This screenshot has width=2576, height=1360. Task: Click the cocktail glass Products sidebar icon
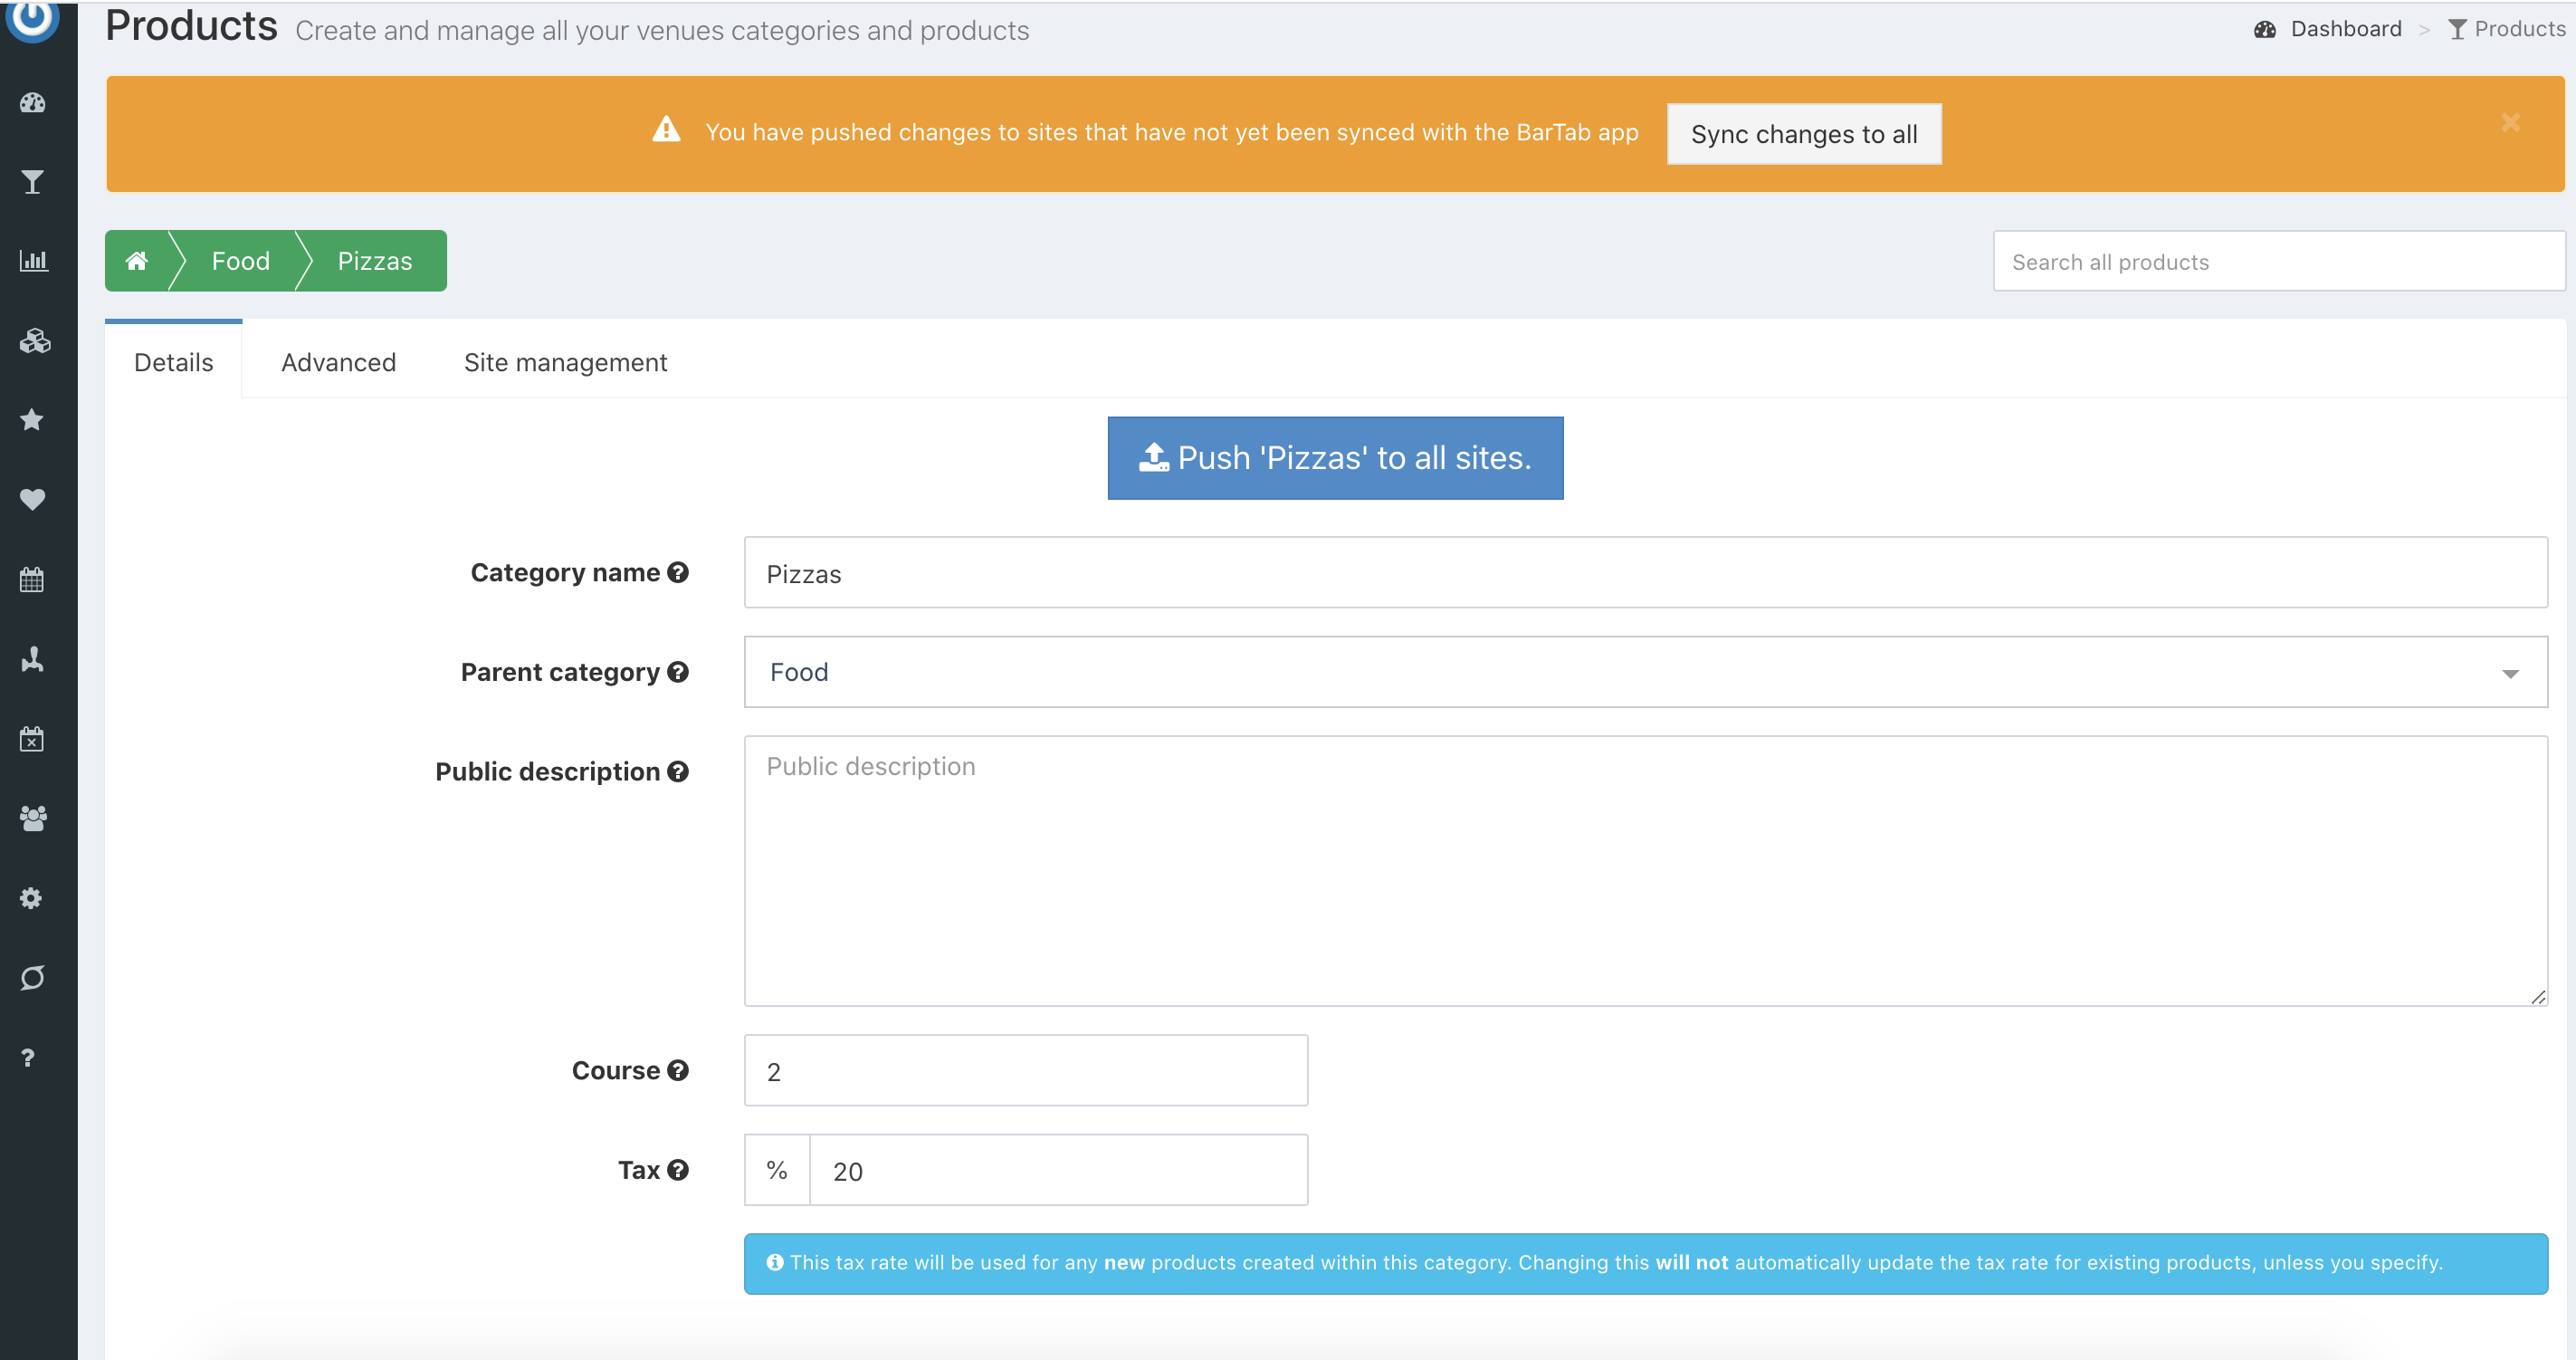pyautogui.click(x=33, y=182)
